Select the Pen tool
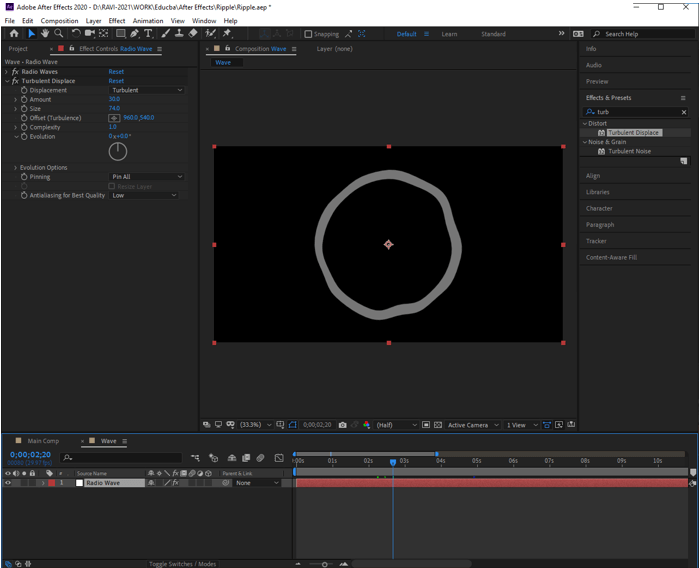 pyautogui.click(x=134, y=33)
